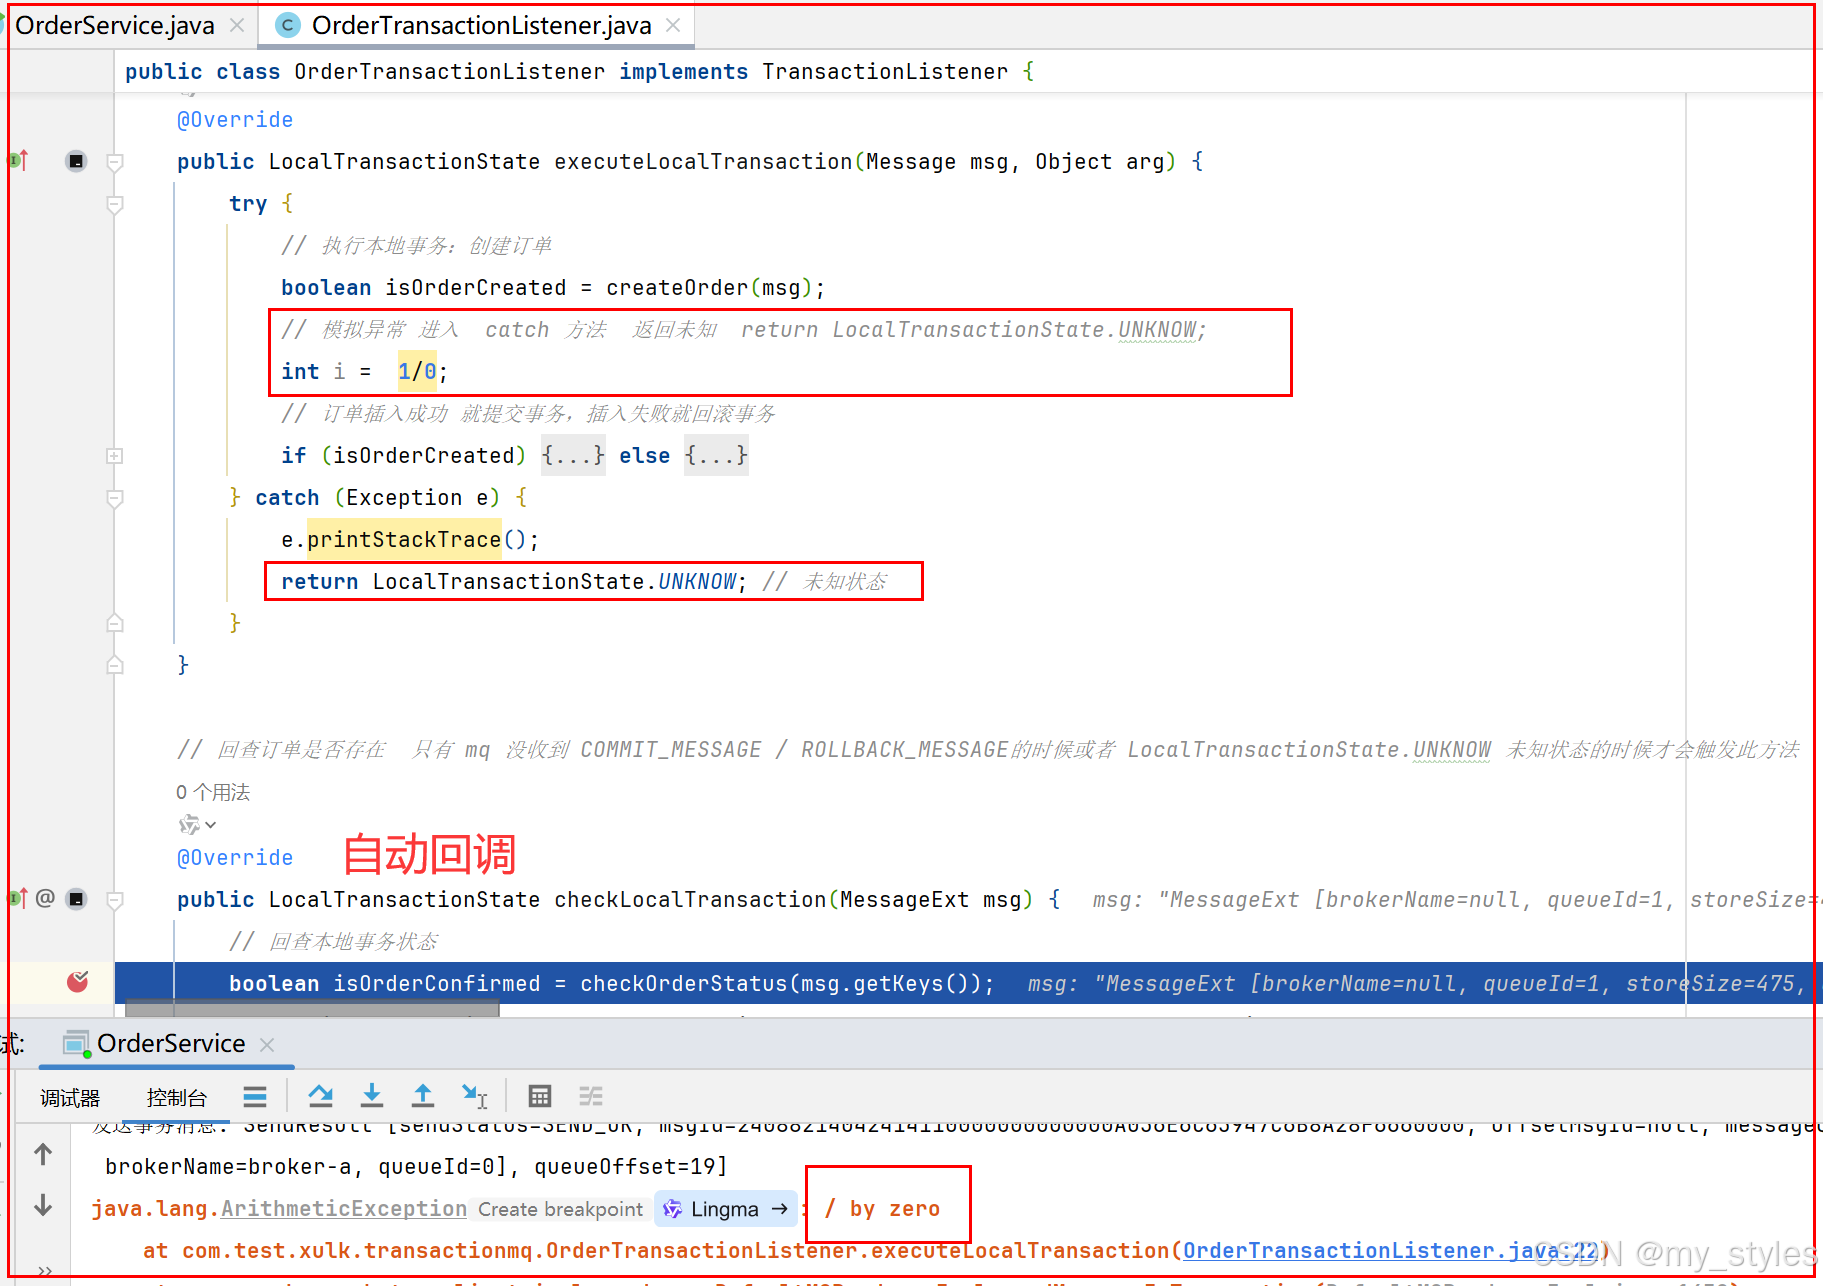Screen dimensions: 1823x1286
Task: Click the up arrow in console sidebar
Action: tap(43, 1154)
